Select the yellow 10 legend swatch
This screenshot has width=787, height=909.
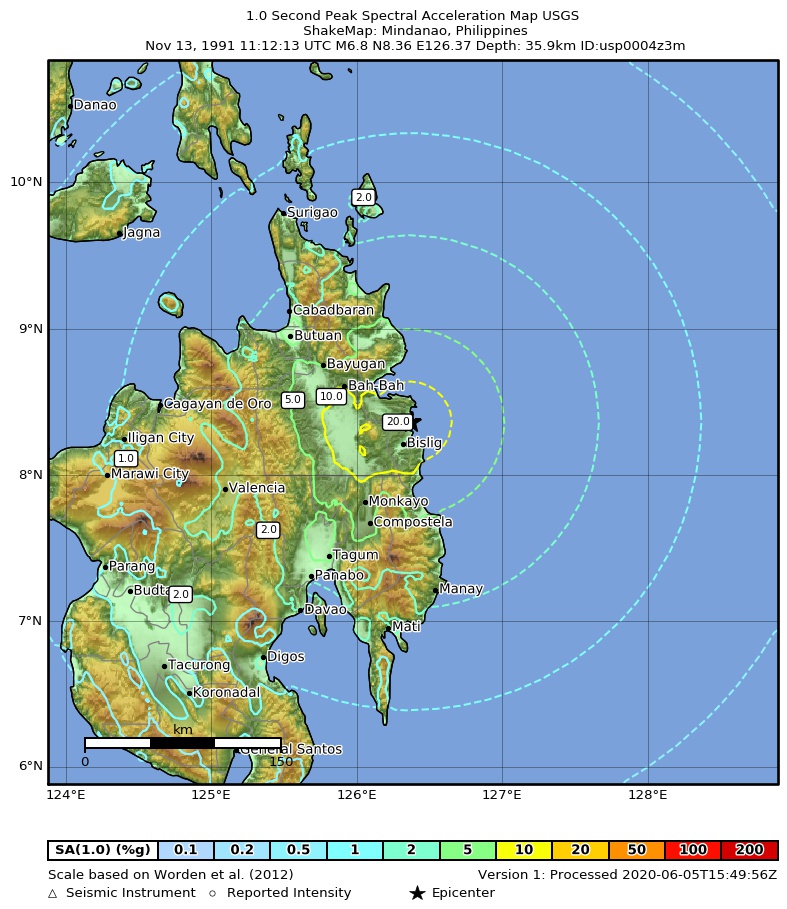524,850
